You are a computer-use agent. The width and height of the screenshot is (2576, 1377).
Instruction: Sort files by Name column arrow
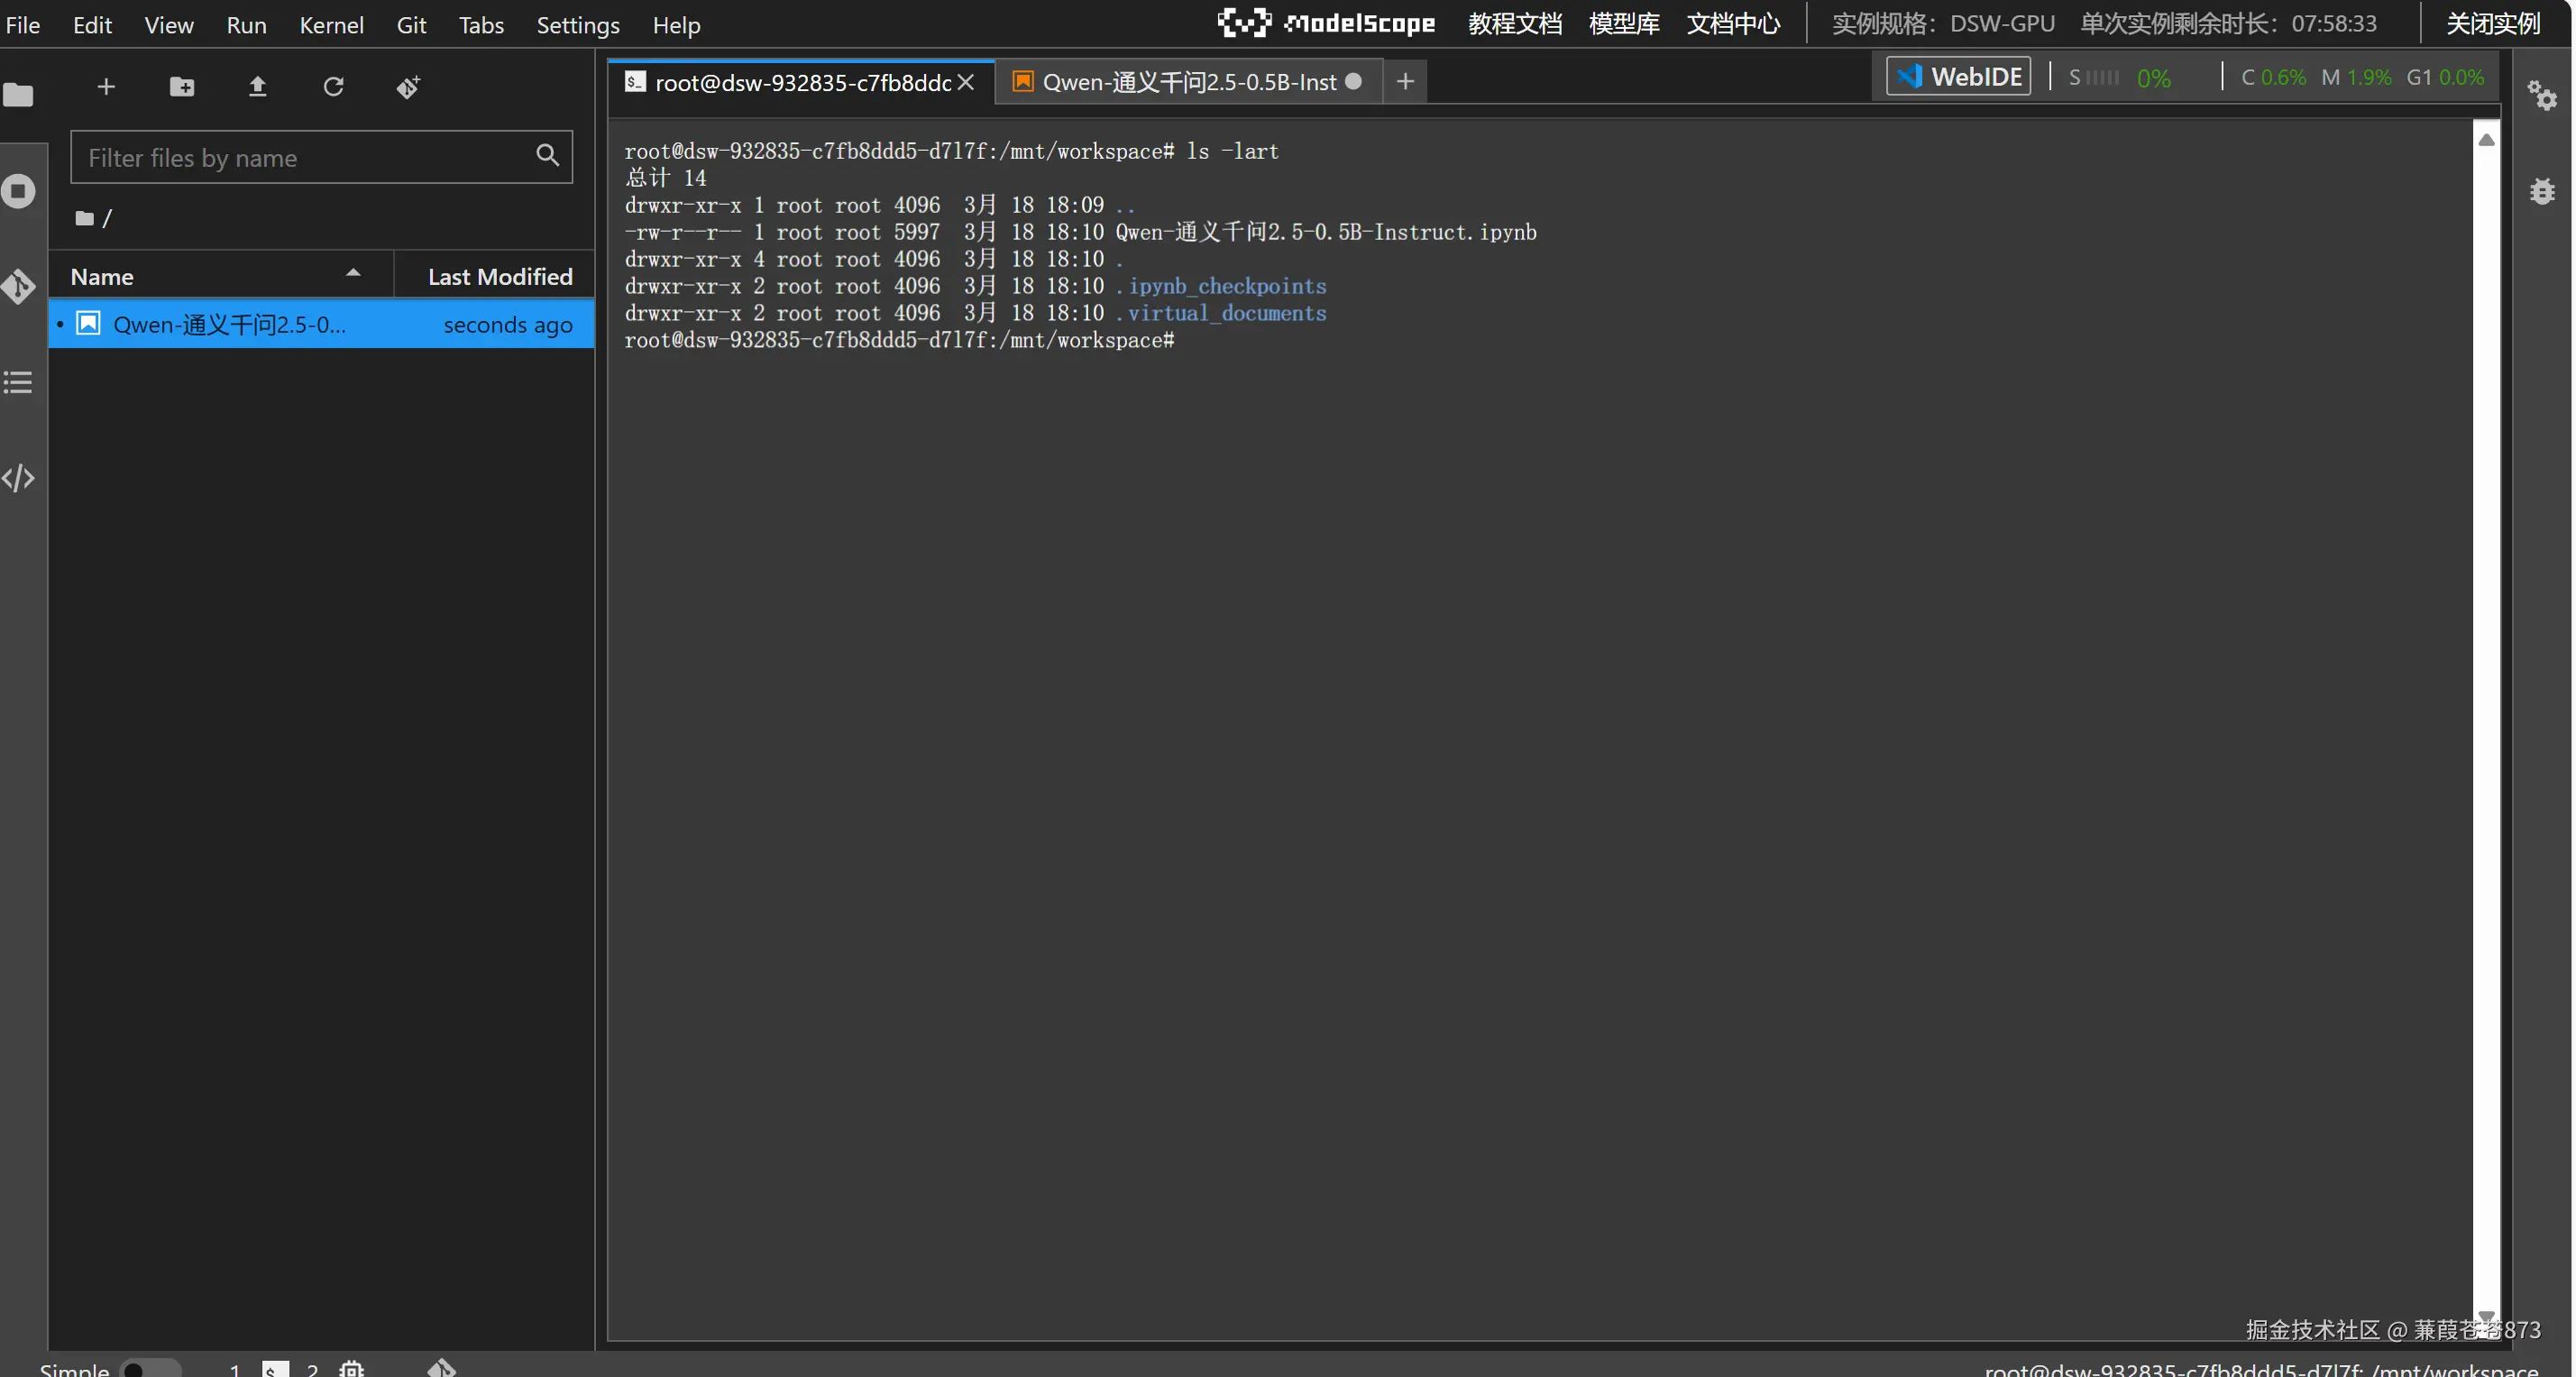[353, 274]
